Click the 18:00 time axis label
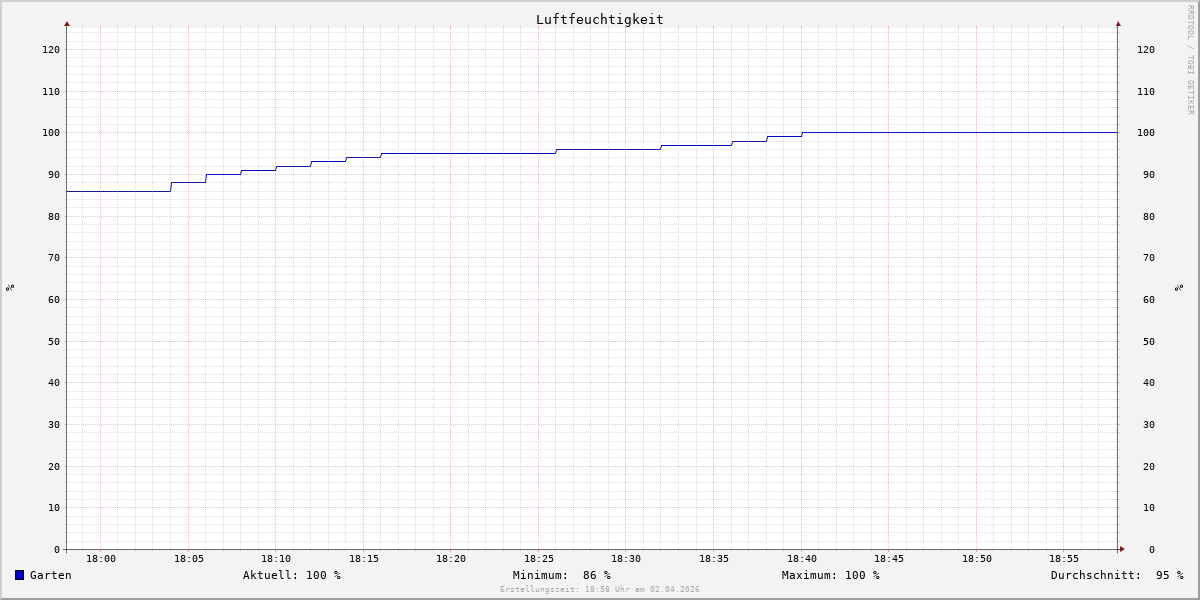The width and height of the screenshot is (1200, 600). click(101, 559)
